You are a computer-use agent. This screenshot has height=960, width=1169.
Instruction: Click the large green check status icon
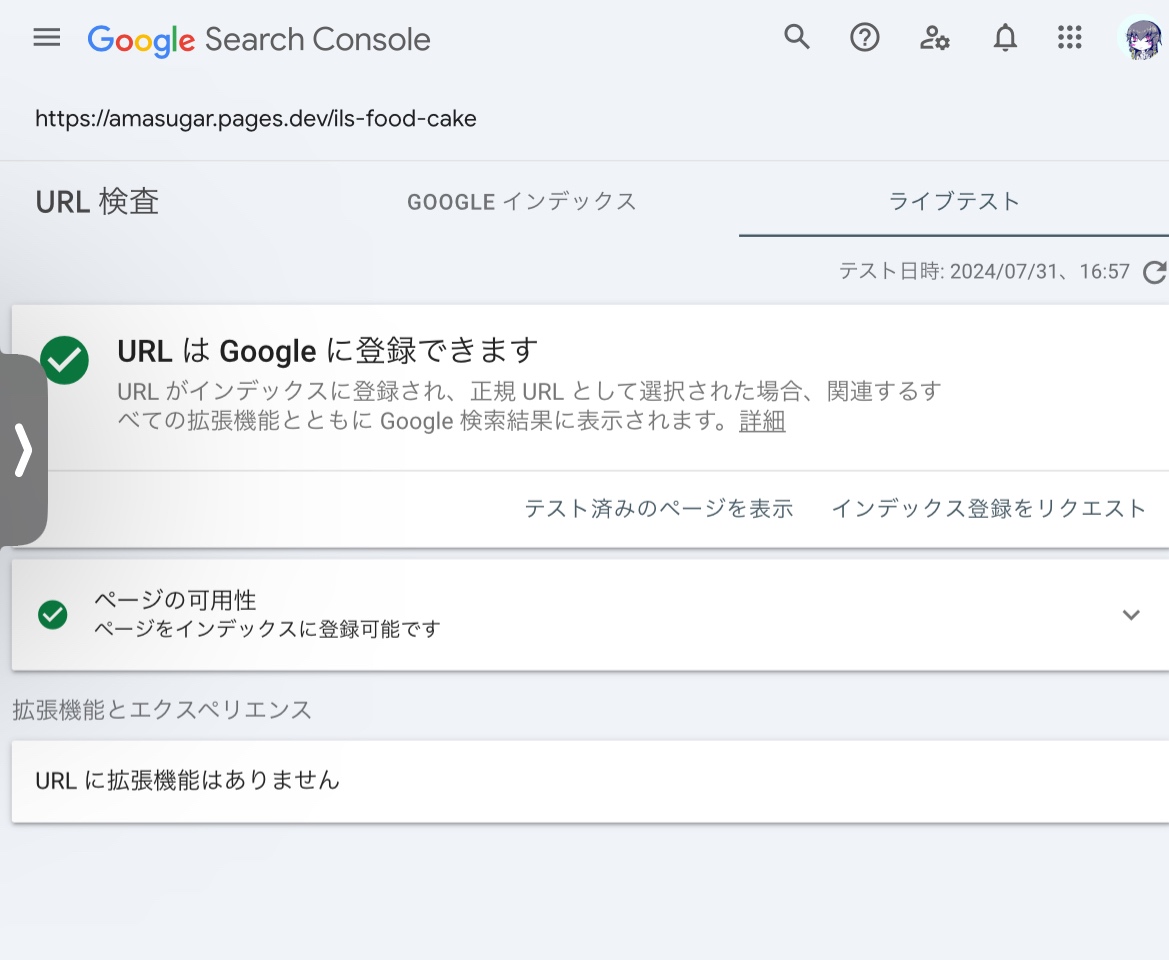(x=65, y=360)
